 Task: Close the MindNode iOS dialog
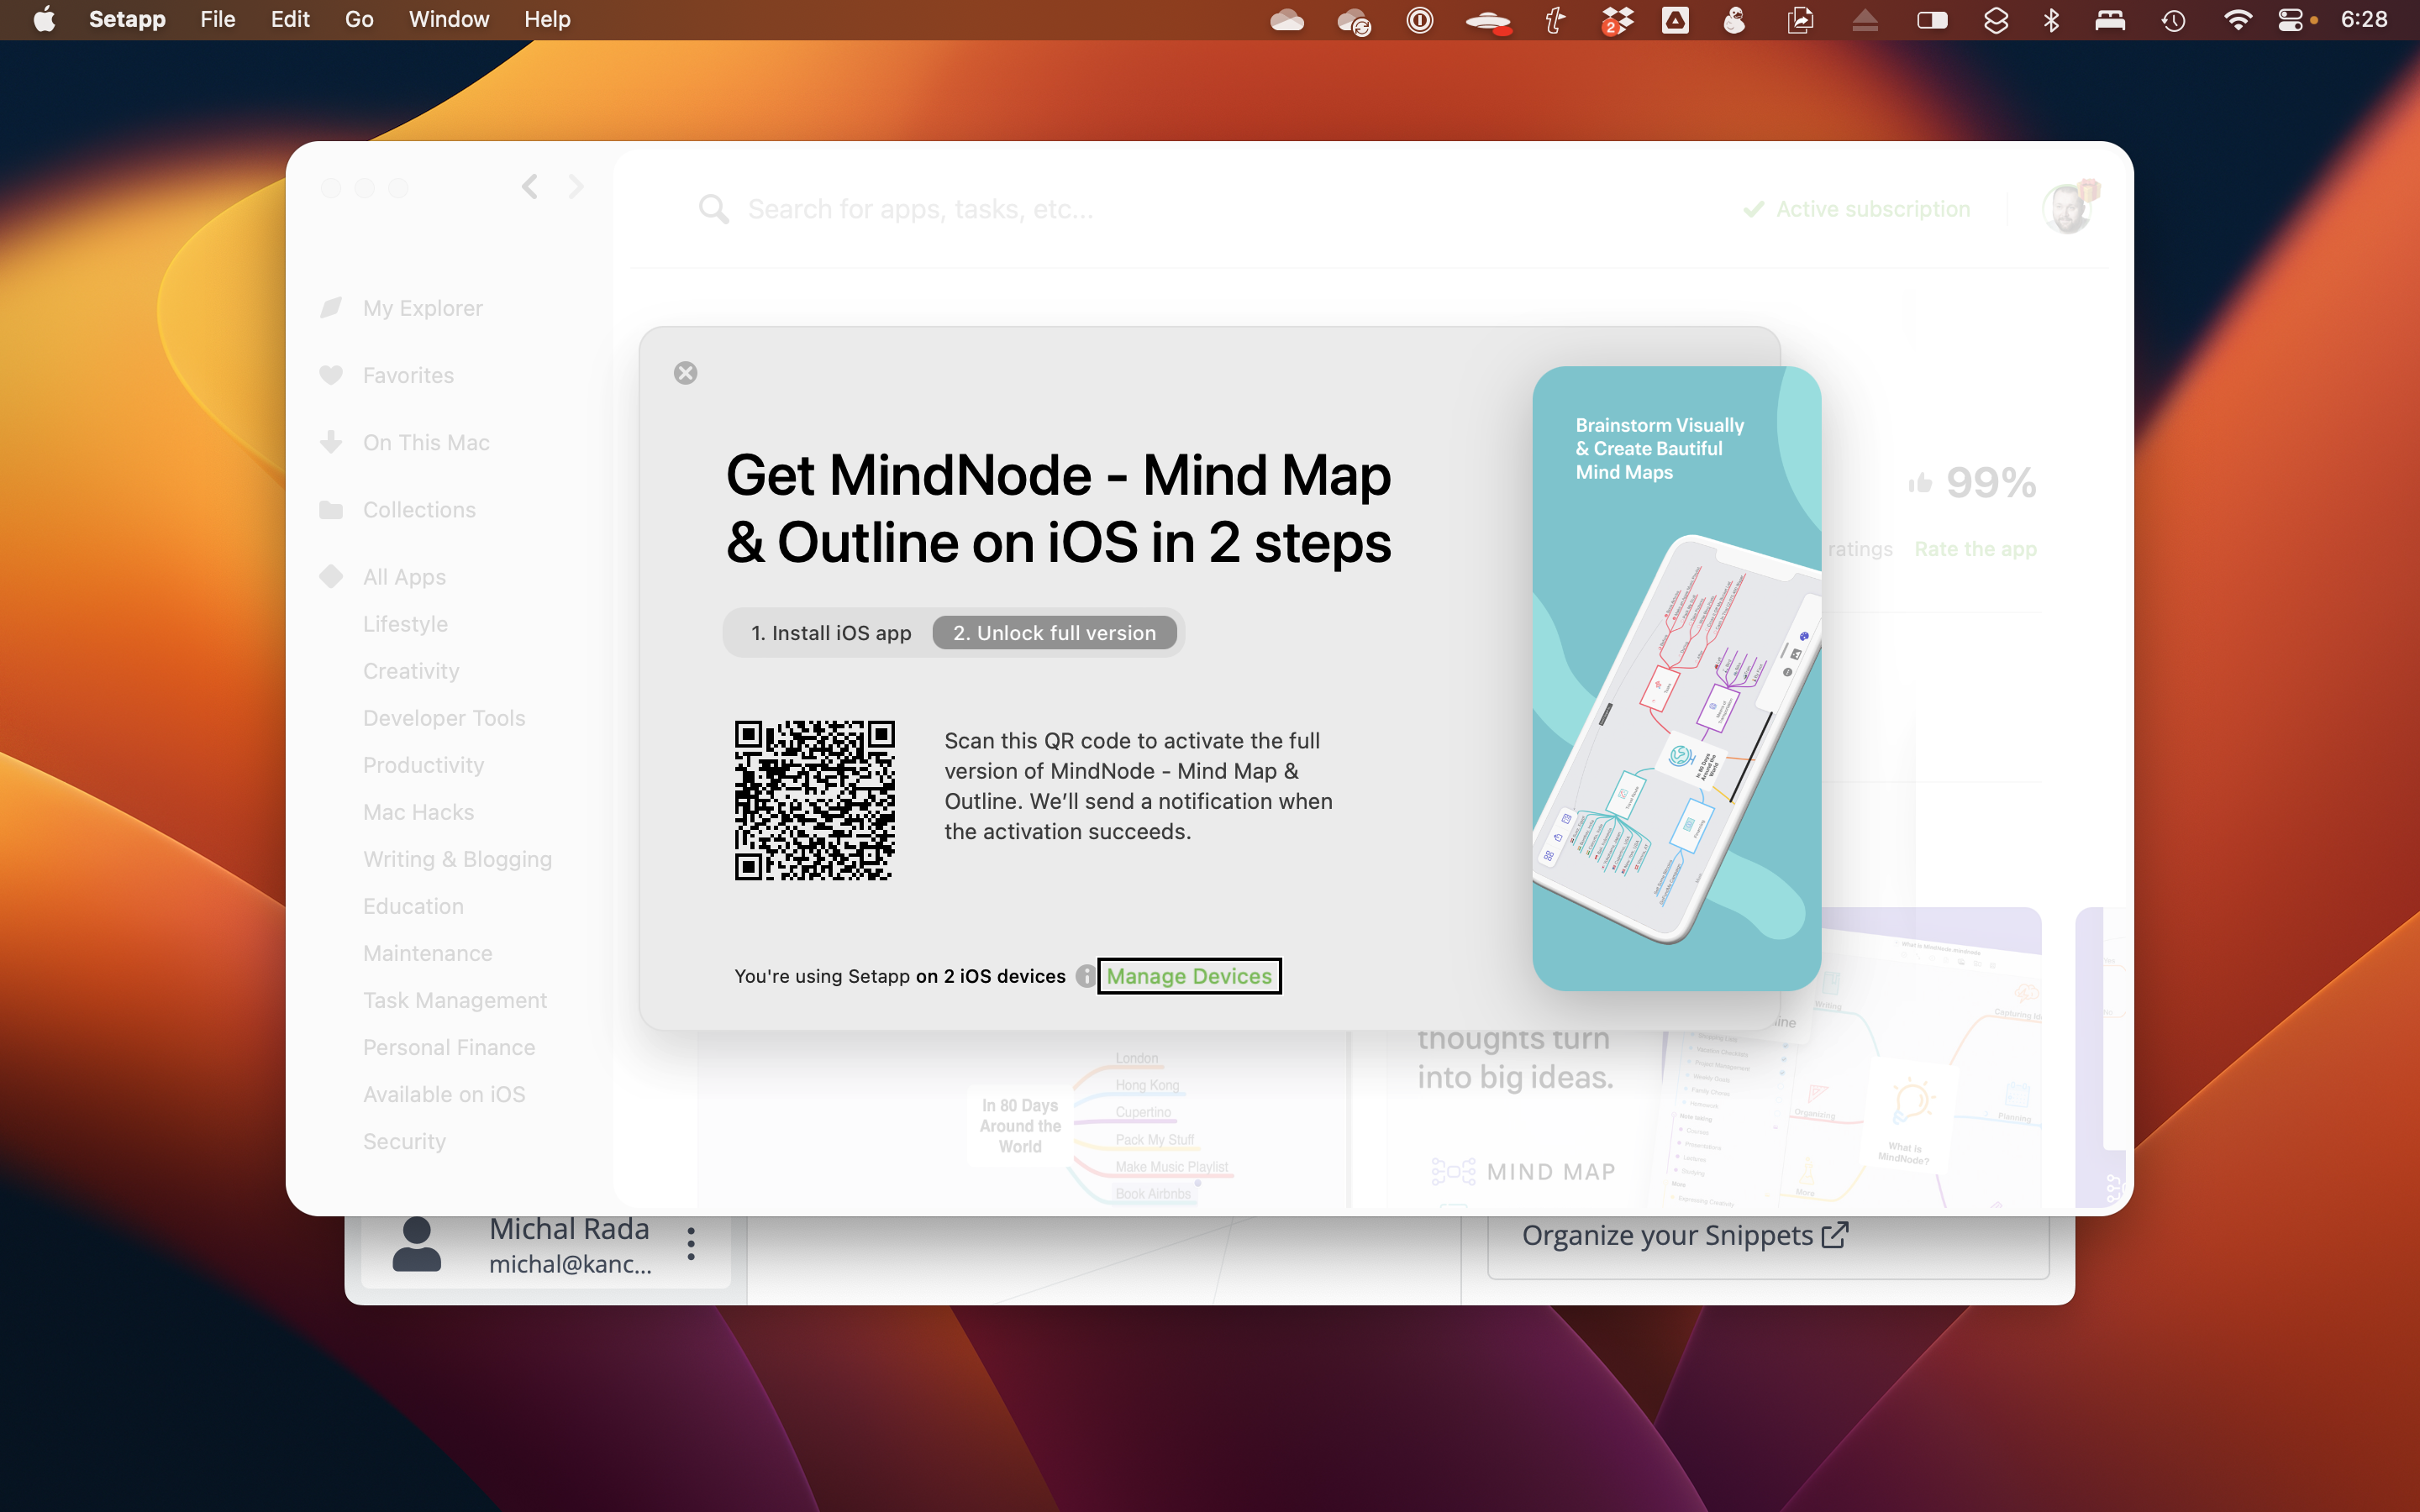685,373
